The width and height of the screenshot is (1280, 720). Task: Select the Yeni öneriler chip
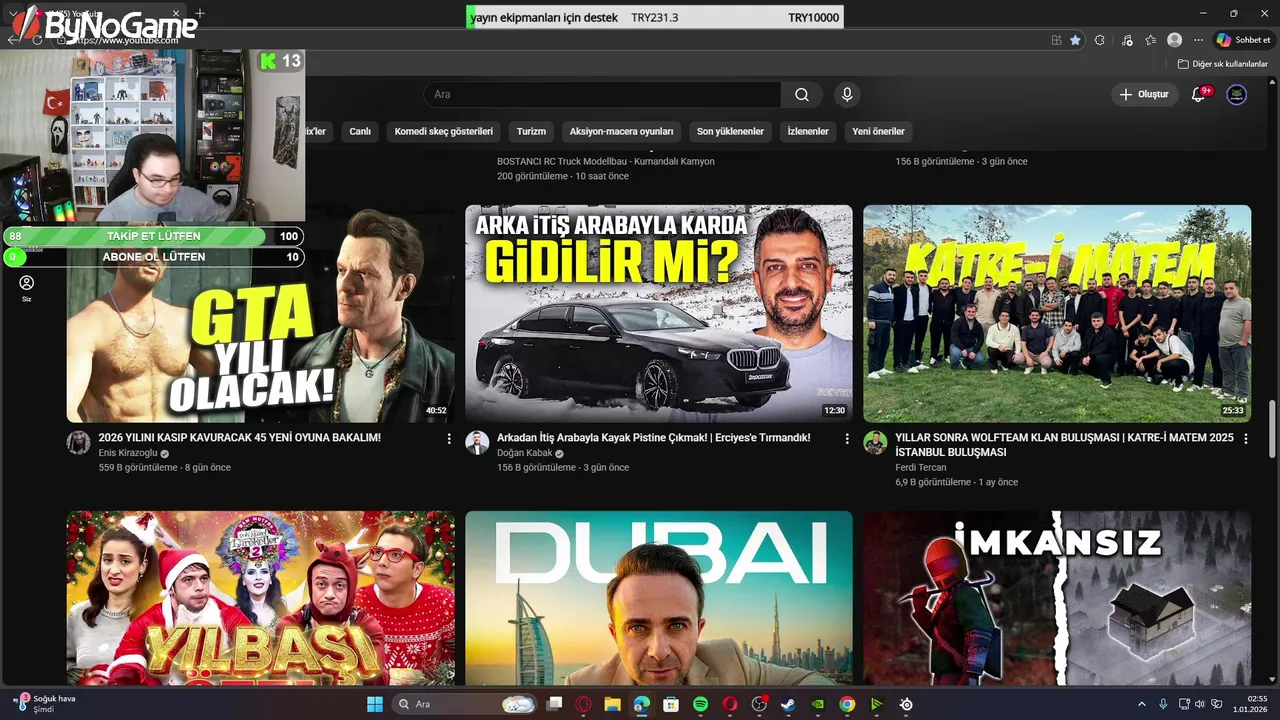(x=878, y=131)
